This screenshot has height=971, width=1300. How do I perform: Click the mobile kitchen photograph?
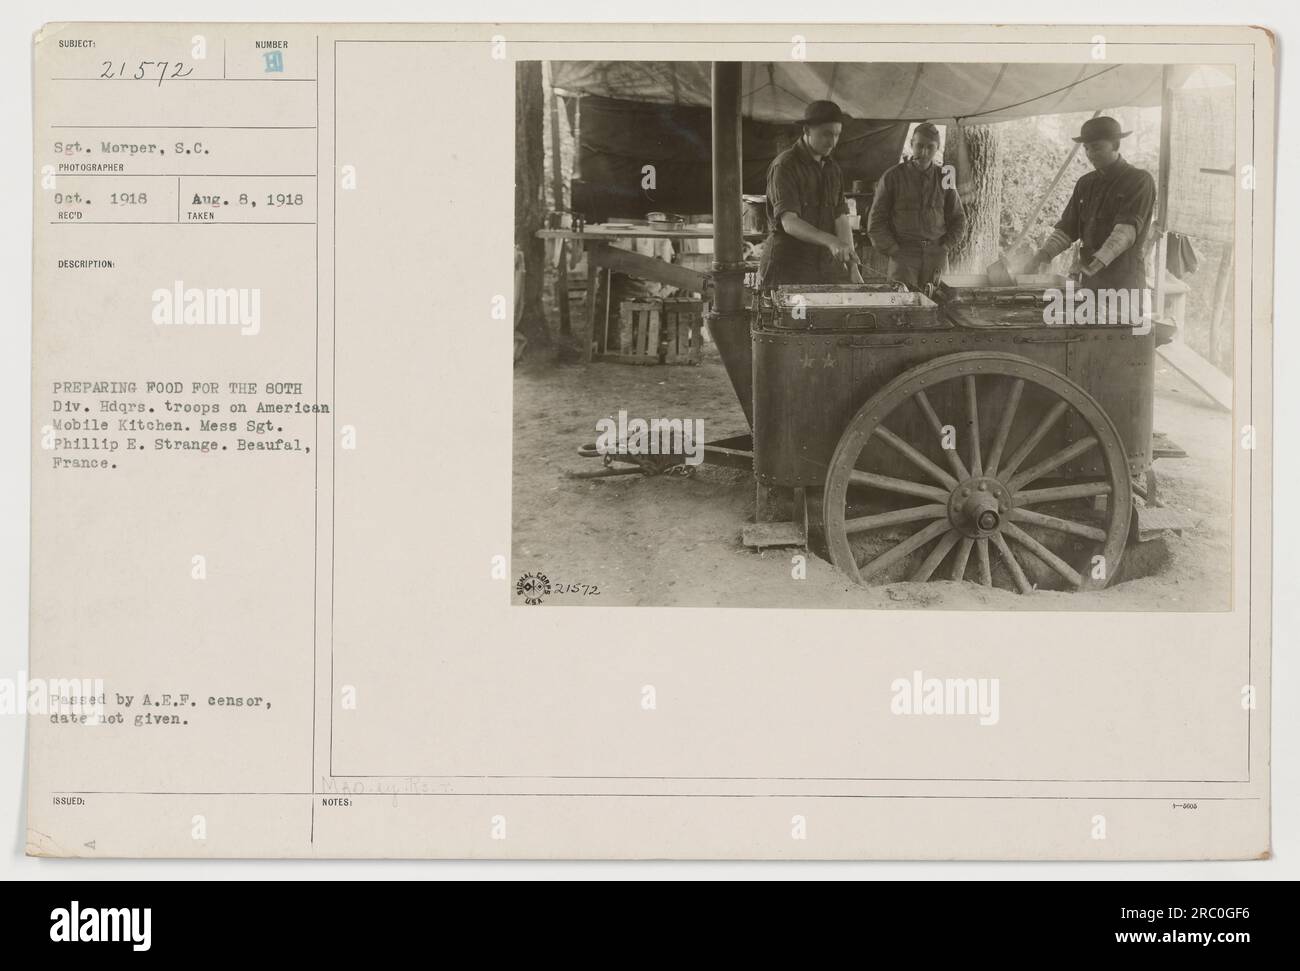(x=875, y=335)
